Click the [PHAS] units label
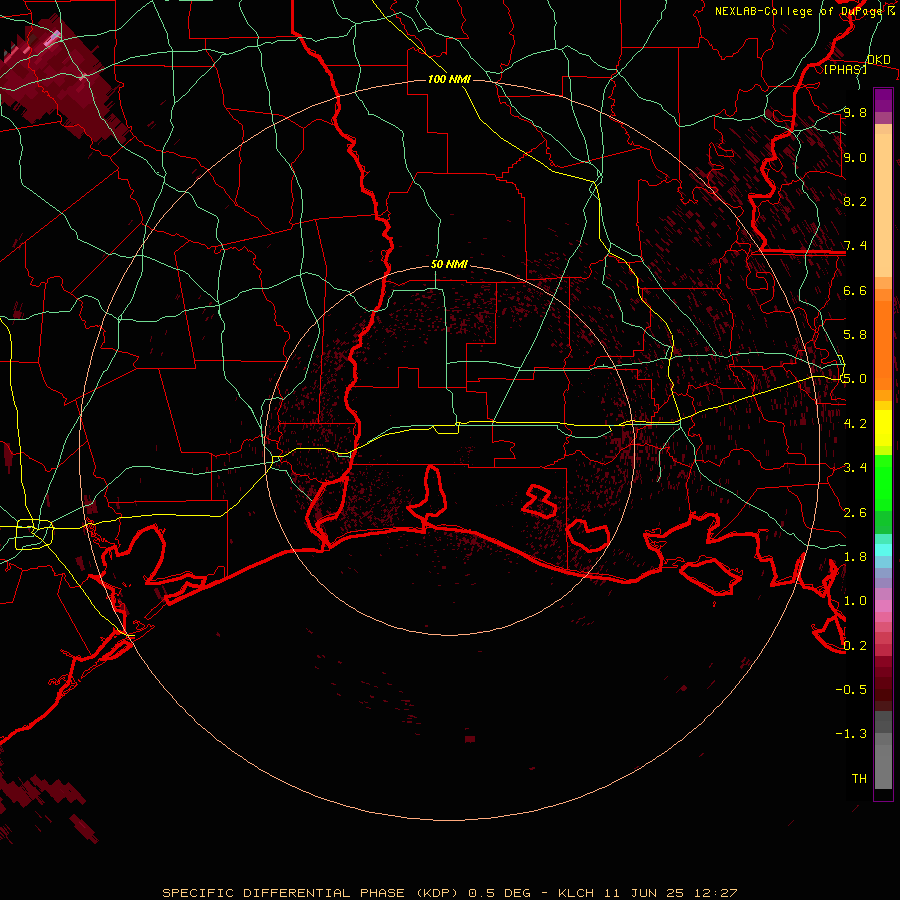900x900 pixels. pos(845,69)
